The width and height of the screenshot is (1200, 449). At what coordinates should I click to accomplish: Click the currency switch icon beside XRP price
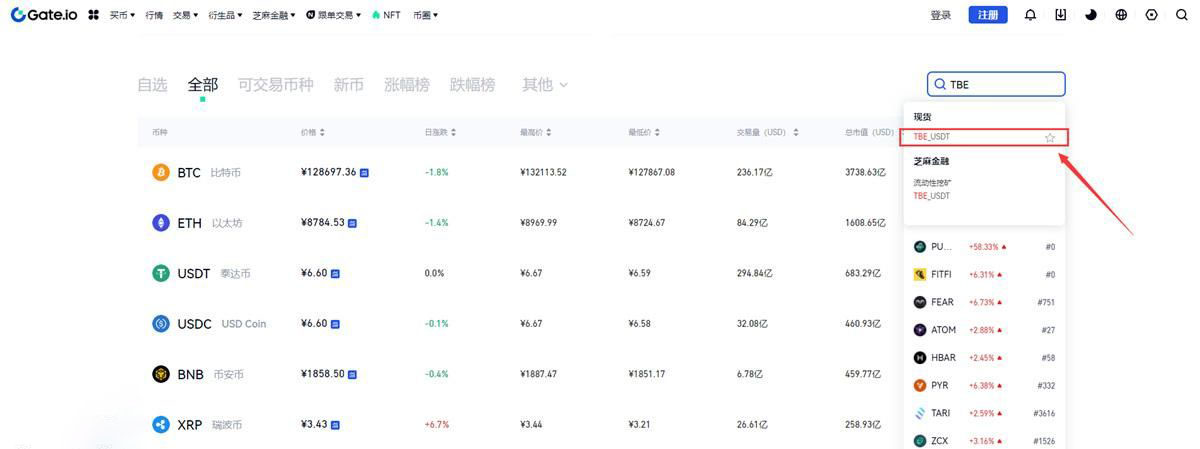click(x=335, y=424)
